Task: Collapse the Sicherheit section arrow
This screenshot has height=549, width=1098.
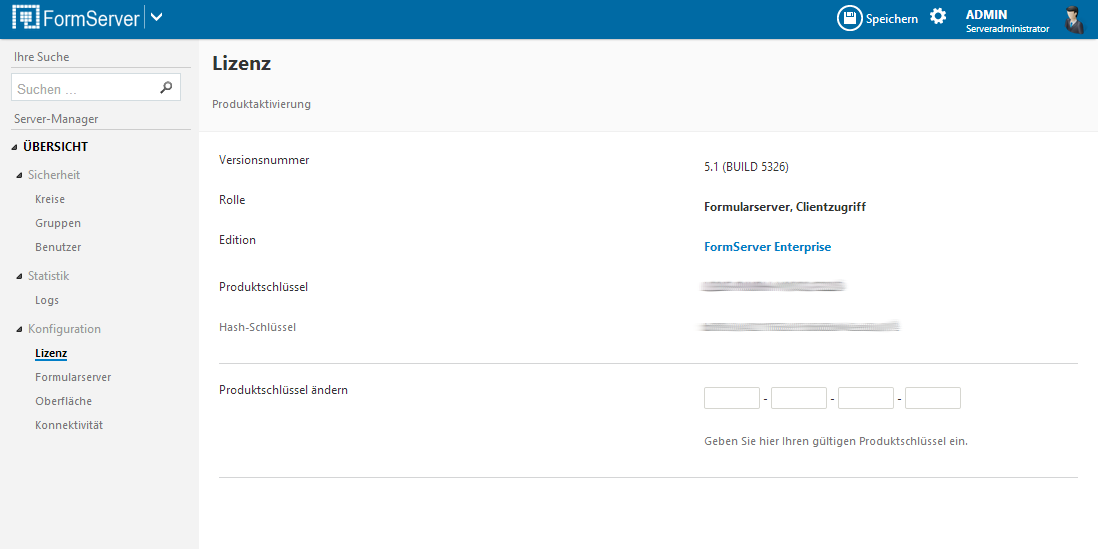Action: 20,175
